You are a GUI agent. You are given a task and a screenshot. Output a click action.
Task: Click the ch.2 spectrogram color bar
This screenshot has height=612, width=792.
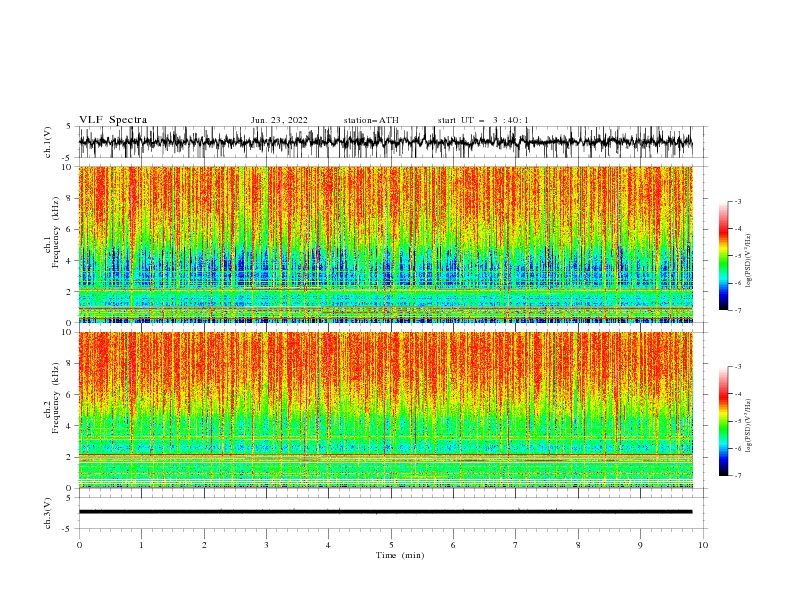[723, 421]
